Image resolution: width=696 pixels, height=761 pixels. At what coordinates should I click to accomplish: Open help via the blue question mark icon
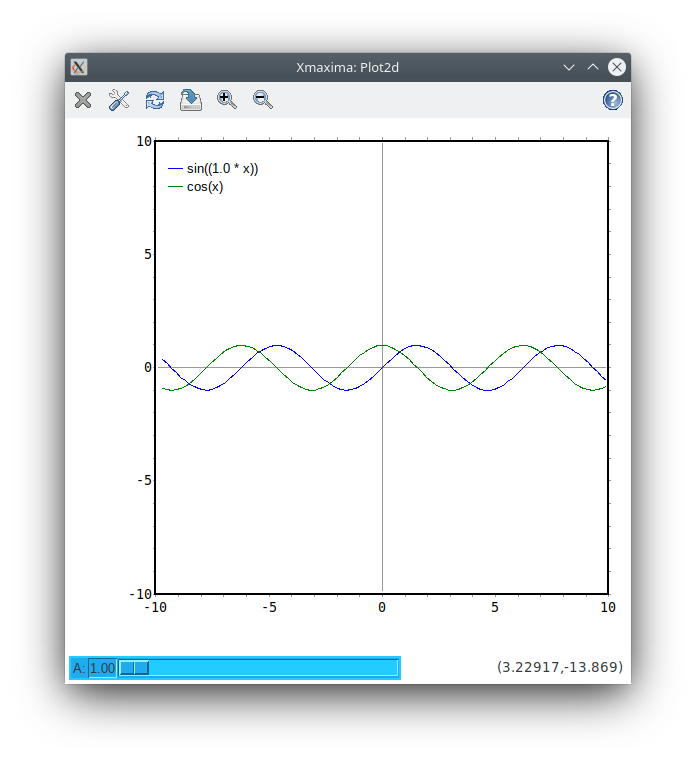point(613,100)
